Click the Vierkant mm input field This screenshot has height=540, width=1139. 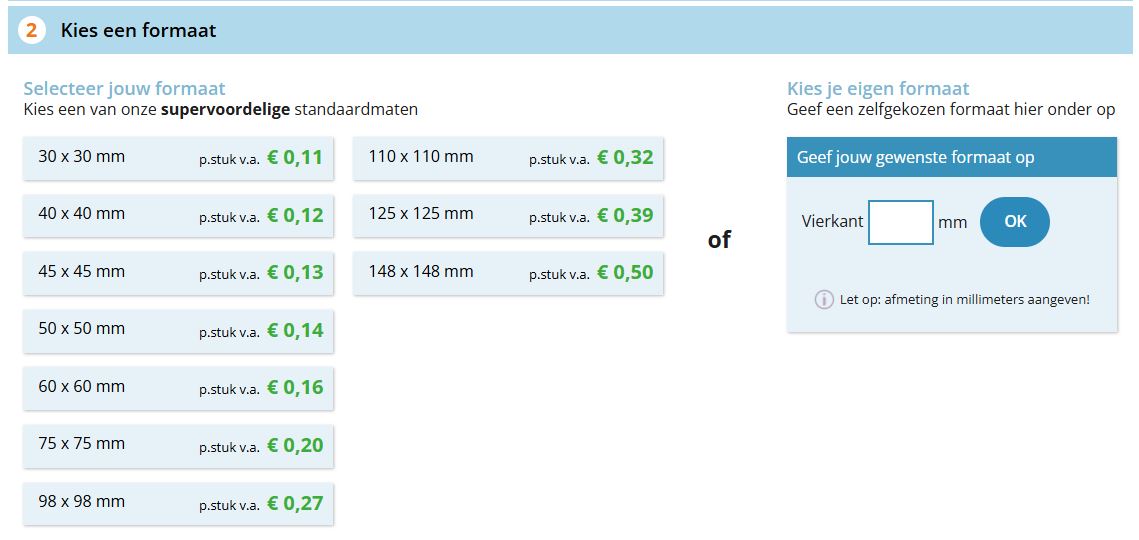pos(901,222)
